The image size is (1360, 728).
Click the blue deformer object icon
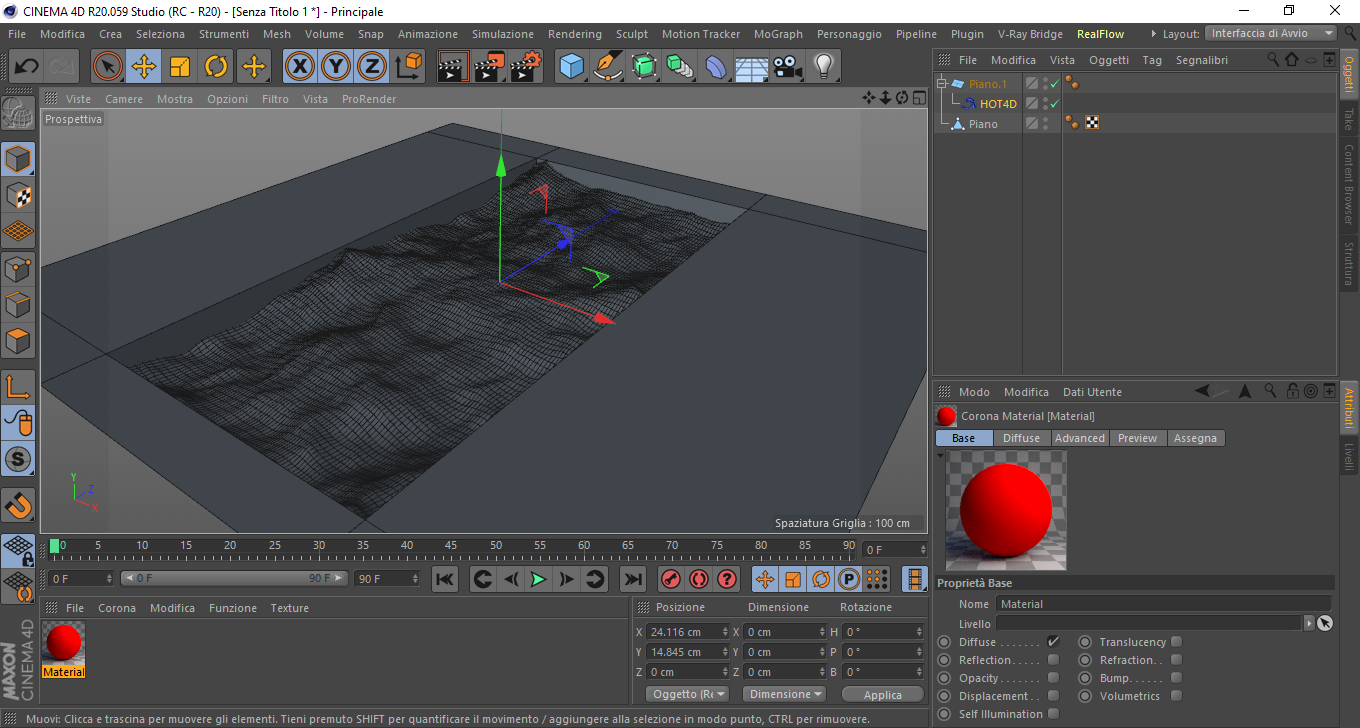(716, 67)
